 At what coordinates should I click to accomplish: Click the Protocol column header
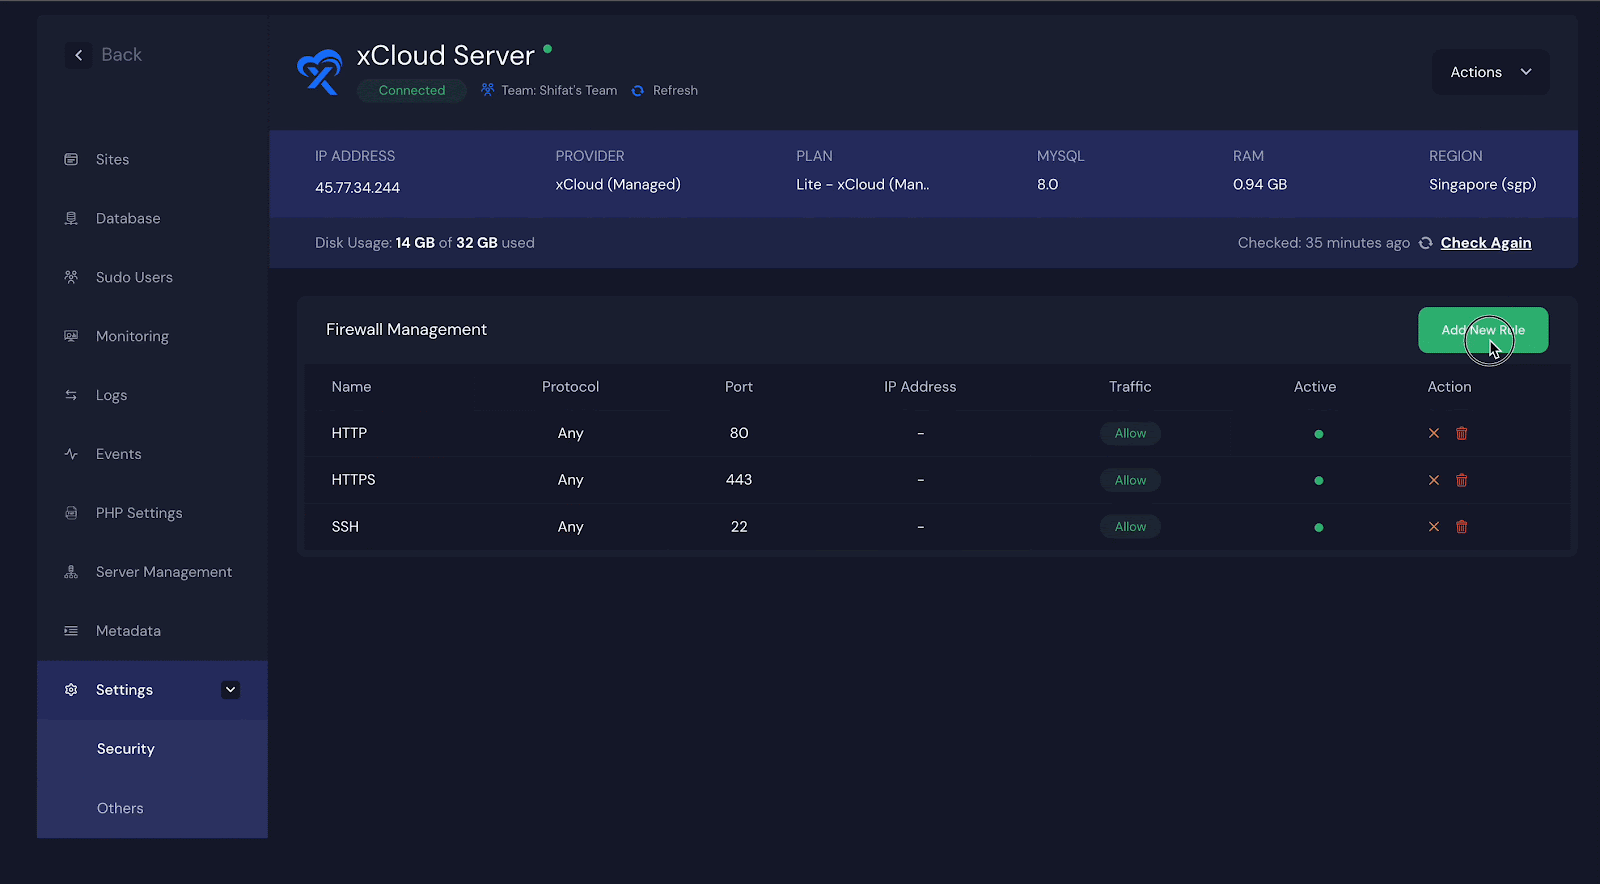click(x=570, y=387)
